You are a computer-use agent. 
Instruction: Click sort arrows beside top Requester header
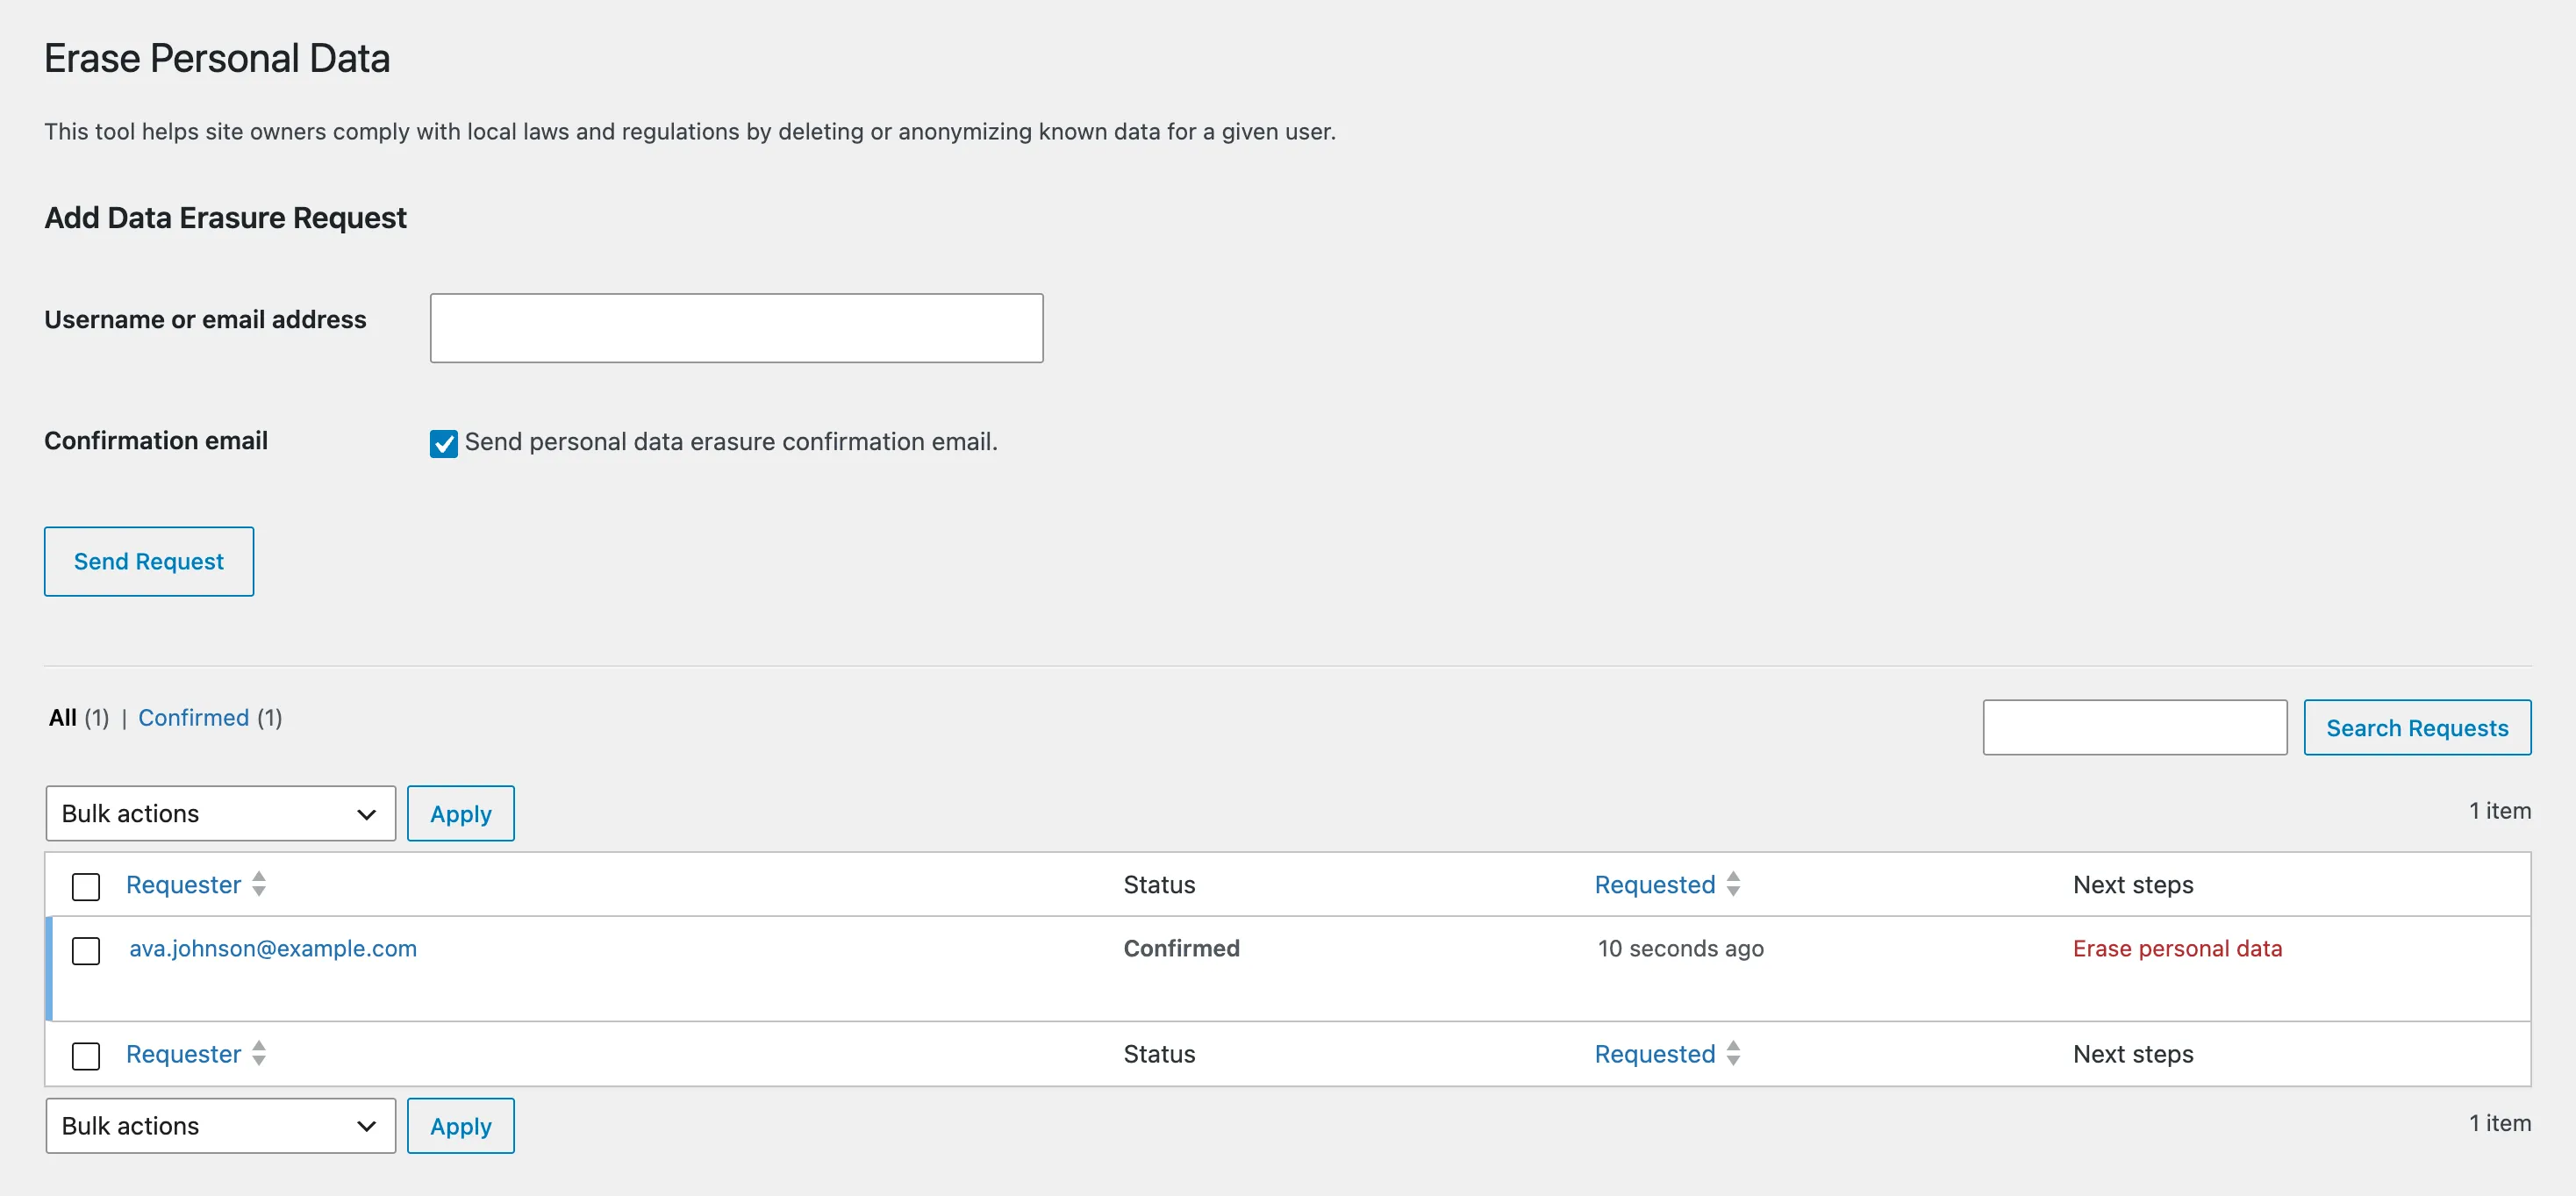pyautogui.click(x=259, y=884)
